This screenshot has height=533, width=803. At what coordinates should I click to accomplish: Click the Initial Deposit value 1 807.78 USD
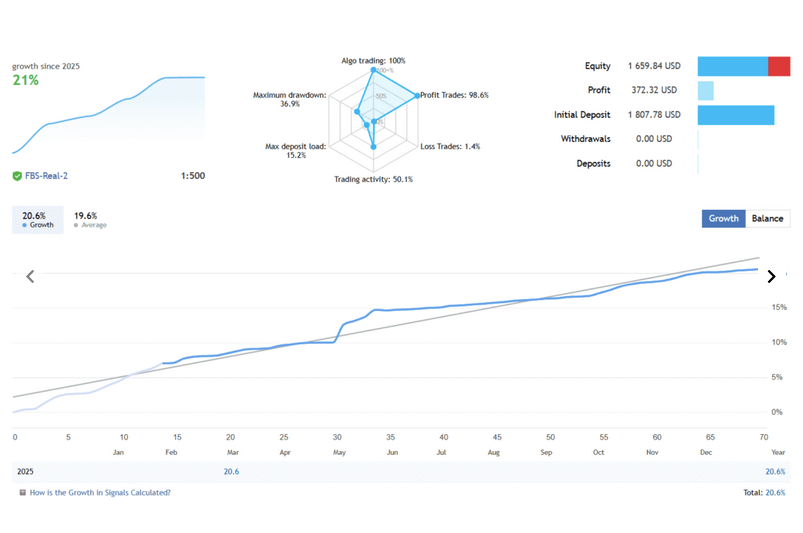click(654, 115)
